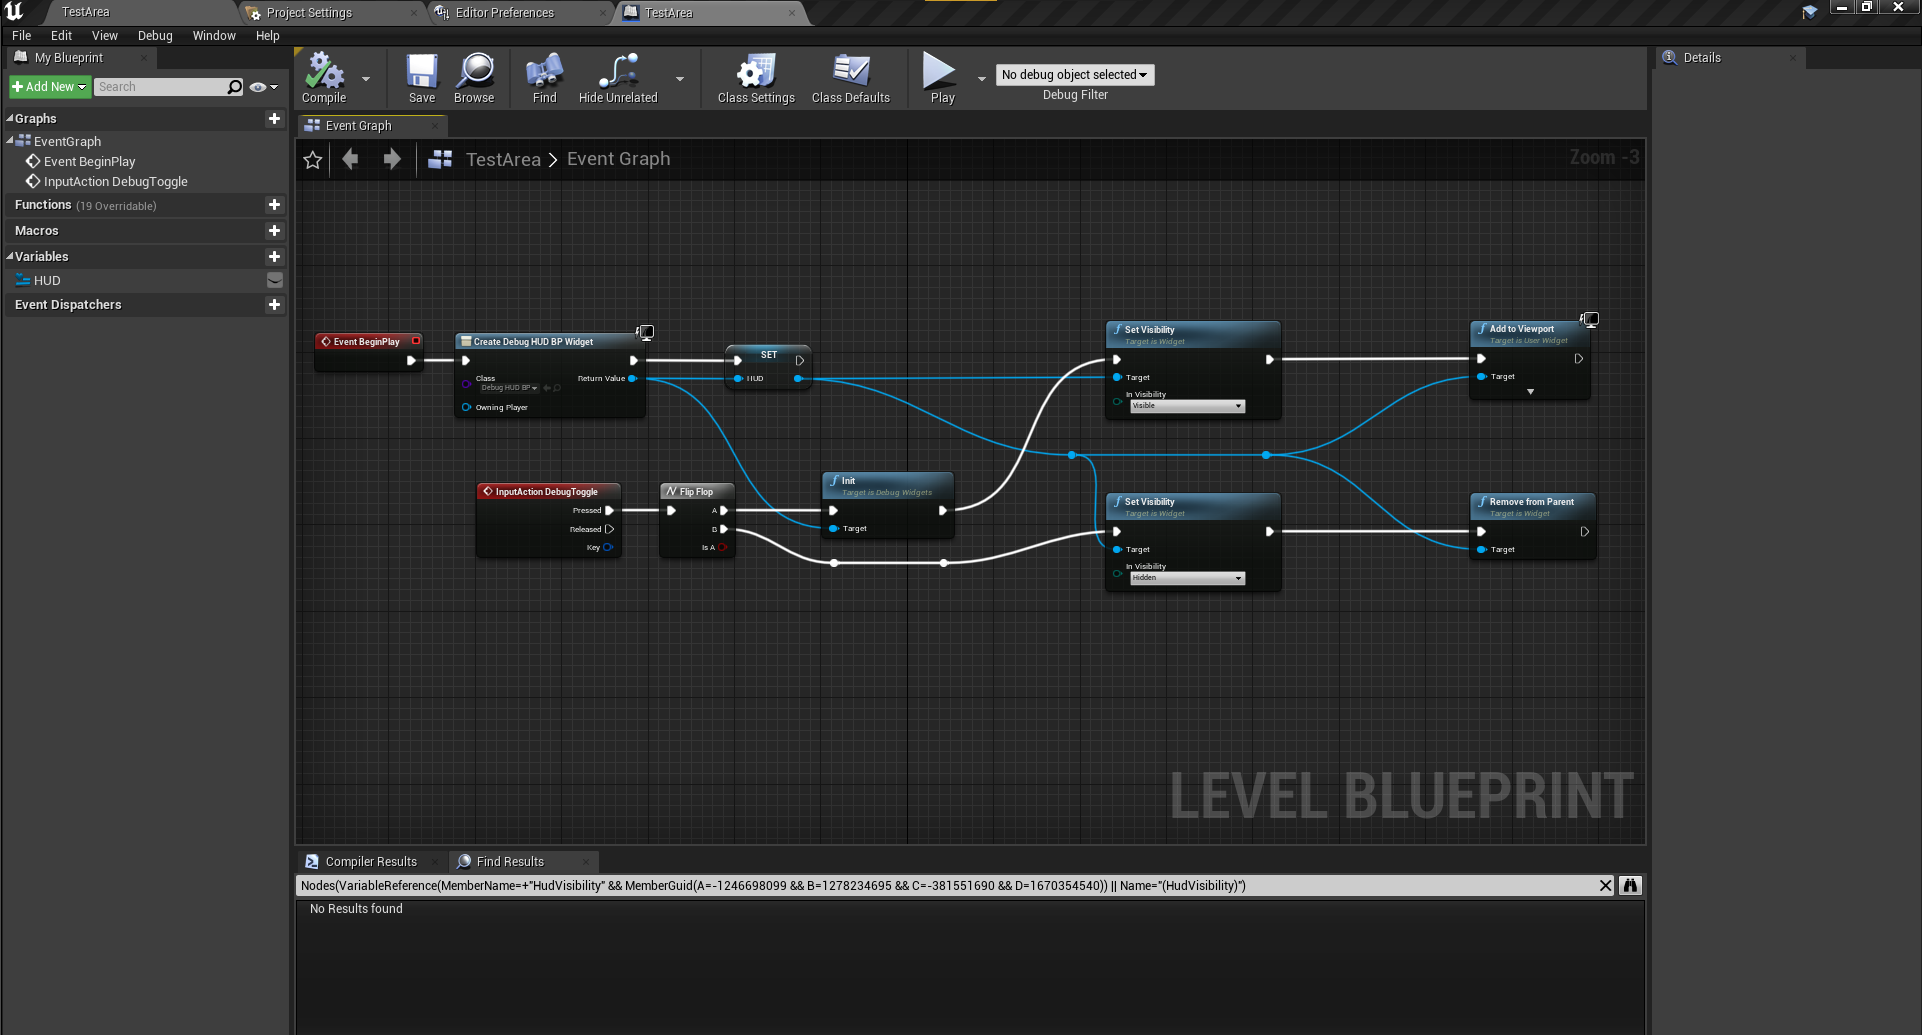This screenshot has width=1922, height=1035.
Task: Add a new variable
Action: (x=274, y=257)
